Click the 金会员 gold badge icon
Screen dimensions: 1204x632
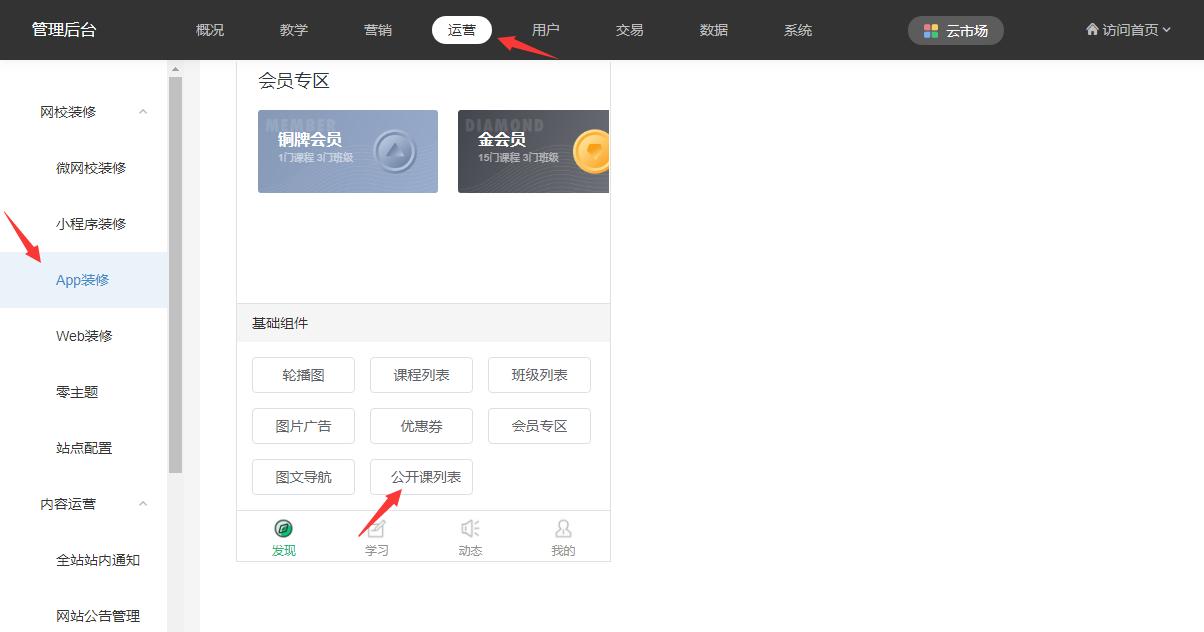(593, 152)
